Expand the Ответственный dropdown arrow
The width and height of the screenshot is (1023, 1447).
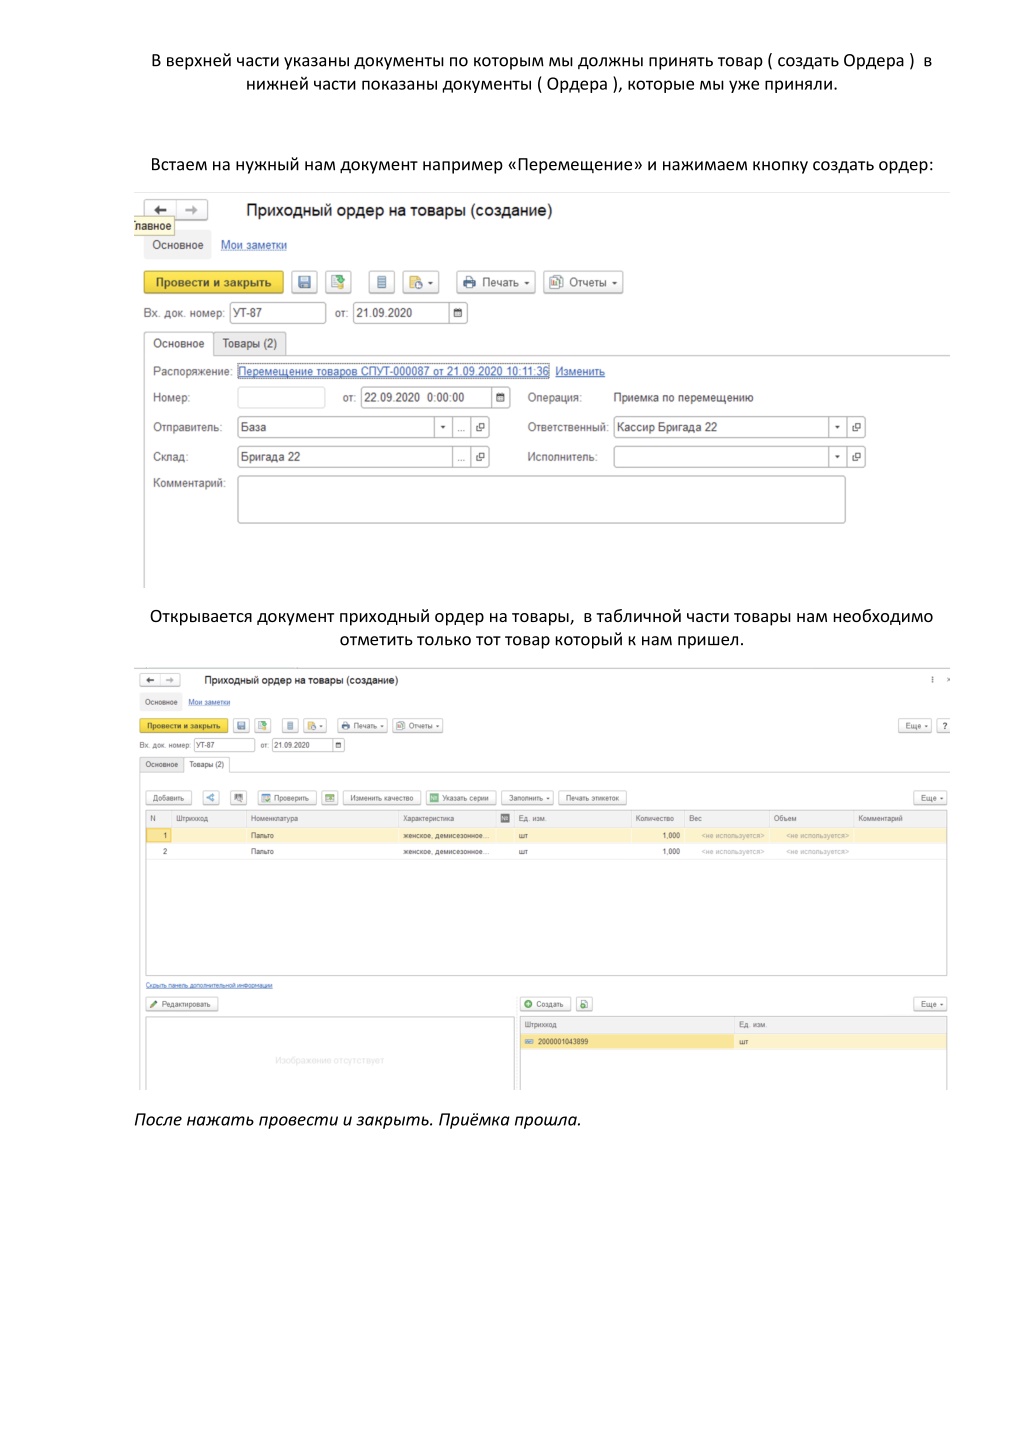(x=837, y=427)
